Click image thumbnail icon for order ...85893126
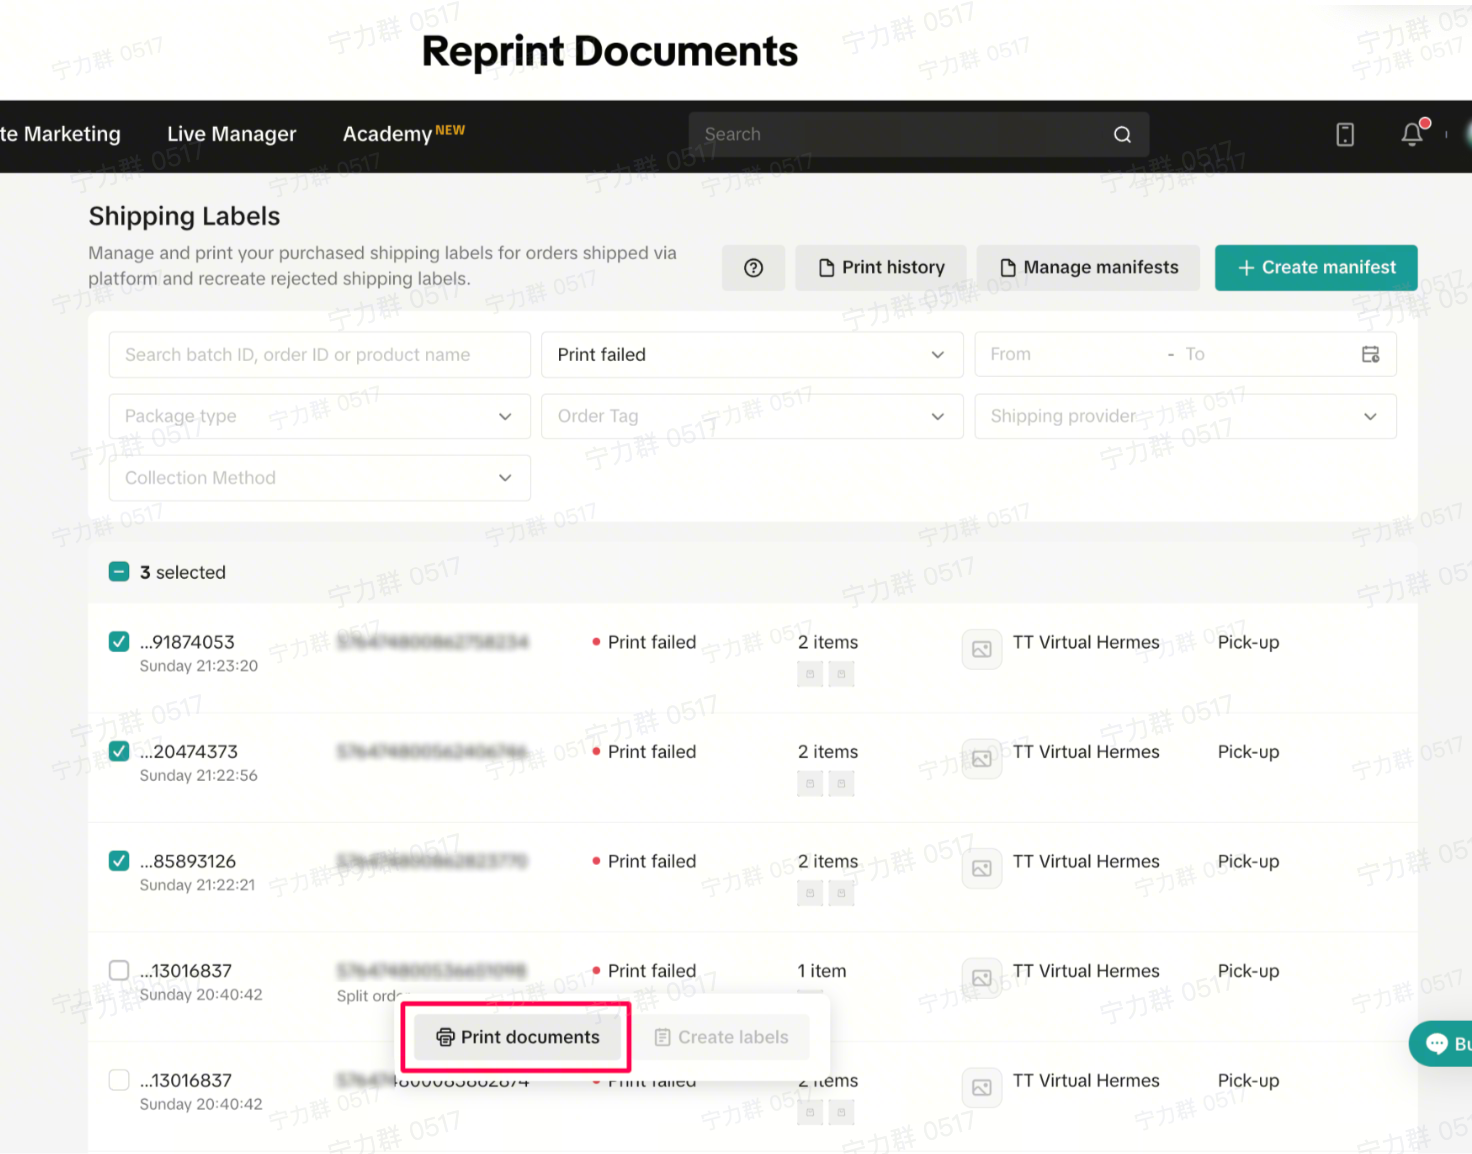Screen dimensions: 1472x1154 [981, 869]
